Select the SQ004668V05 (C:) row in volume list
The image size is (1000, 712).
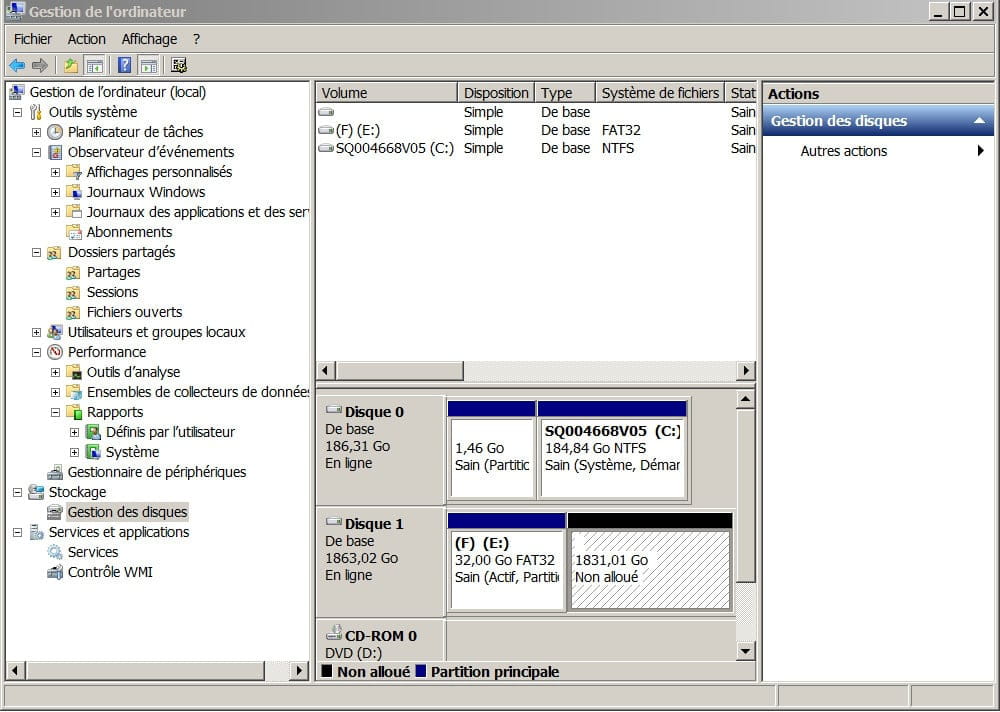tap(536, 148)
